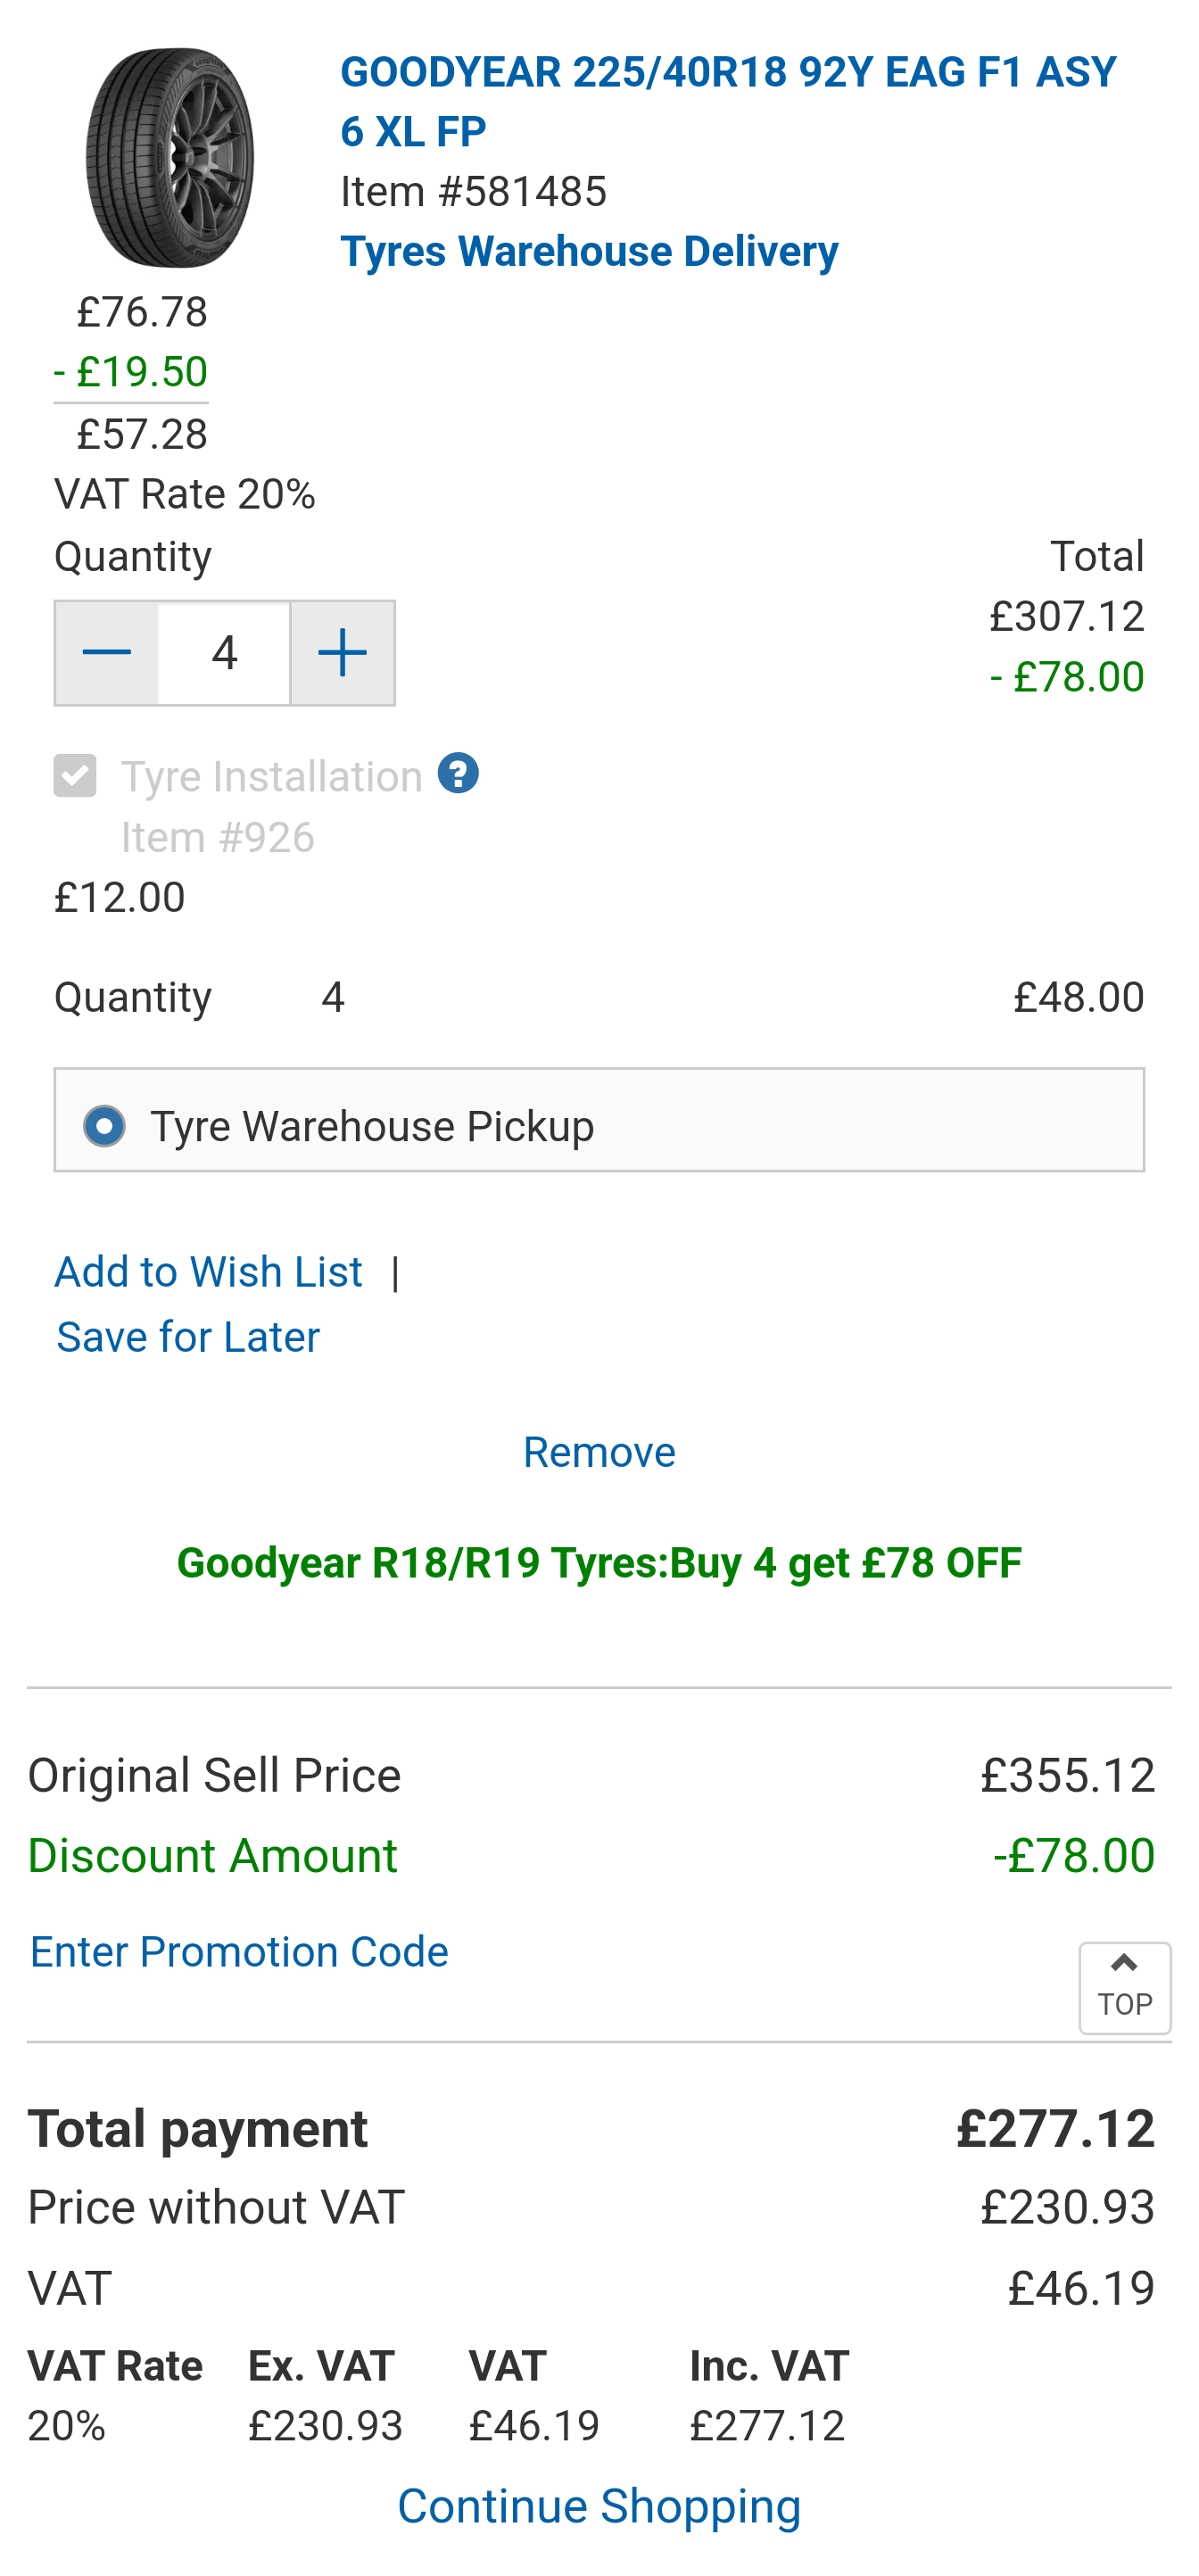Save the tyre for later
This screenshot has width=1199, height=2576.
tap(188, 1337)
